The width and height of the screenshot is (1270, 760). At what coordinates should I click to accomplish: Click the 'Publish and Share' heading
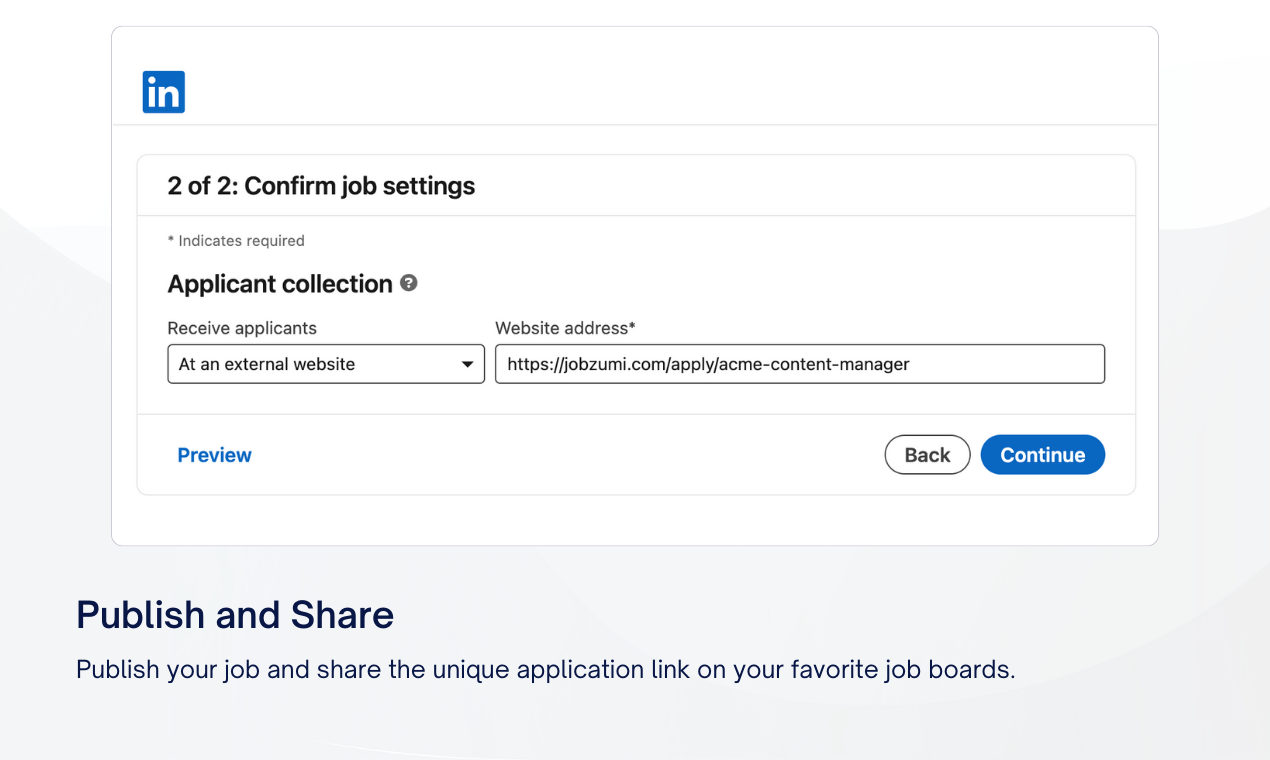pyautogui.click(x=235, y=615)
